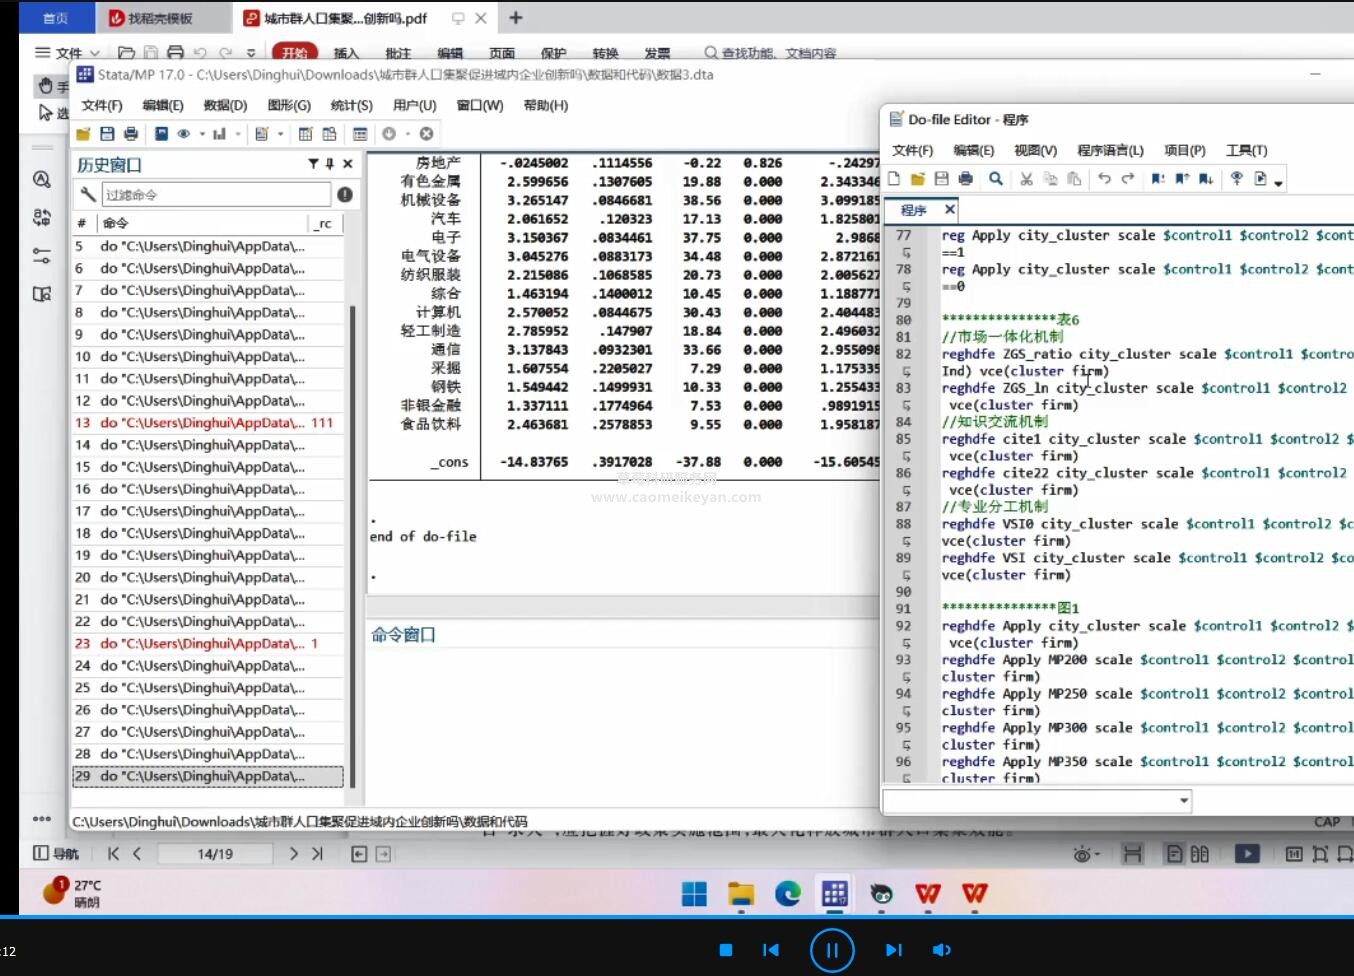Go to next PDF page arrow
Screen dimensions: 1354x976
293,854
